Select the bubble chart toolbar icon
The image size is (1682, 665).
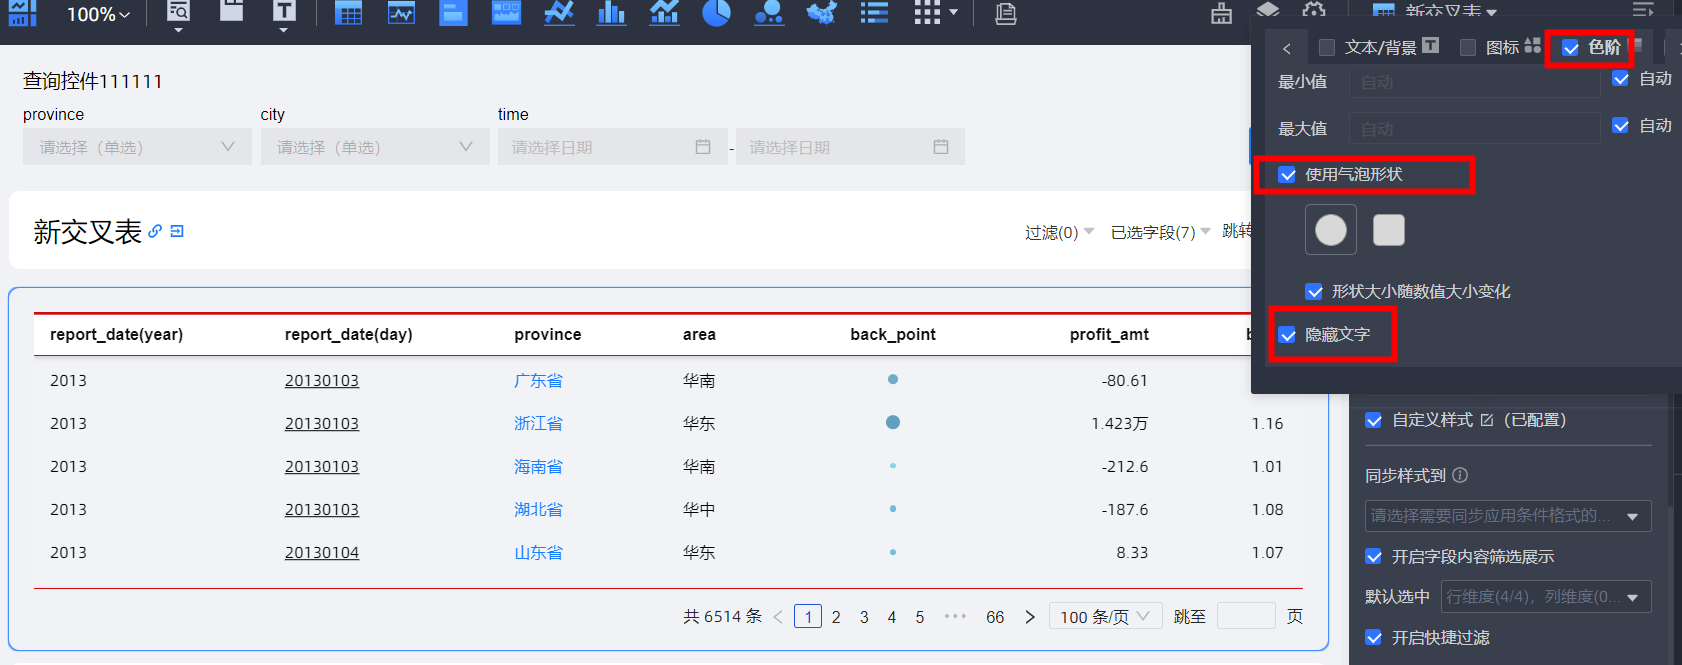pyautogui.click(x=768, y=13)
